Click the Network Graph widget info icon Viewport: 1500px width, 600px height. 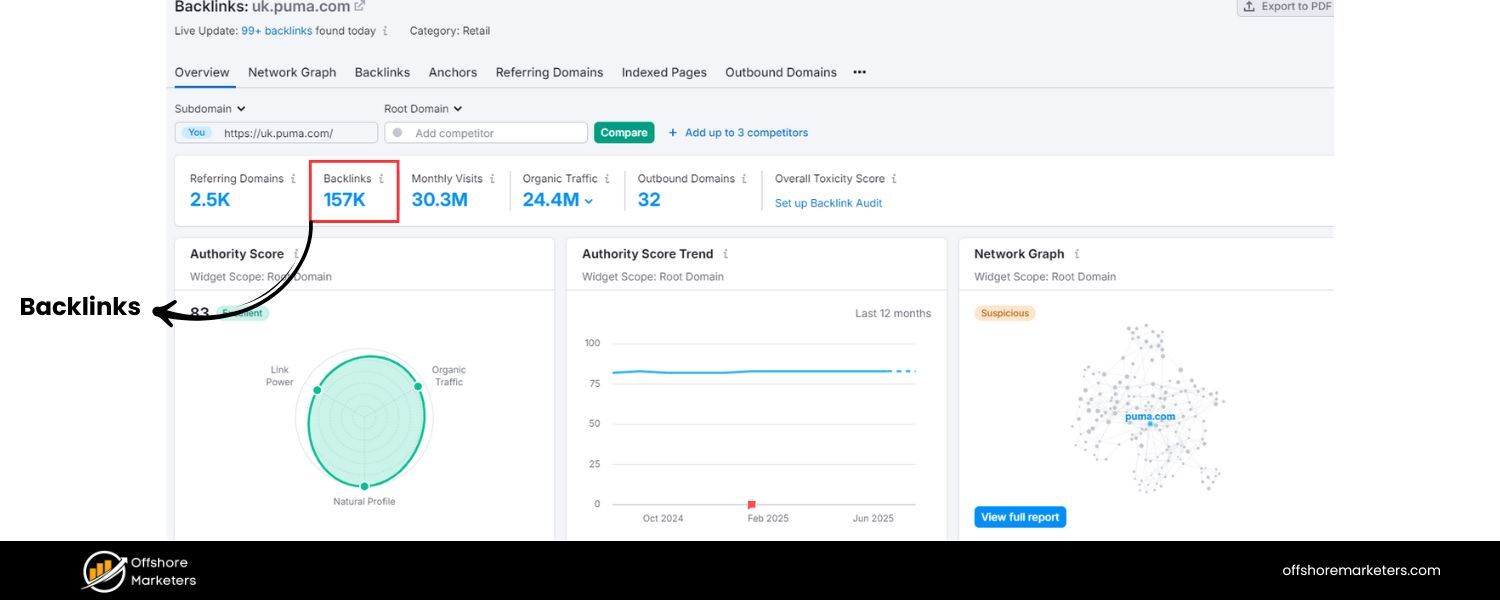[1078, 254]
